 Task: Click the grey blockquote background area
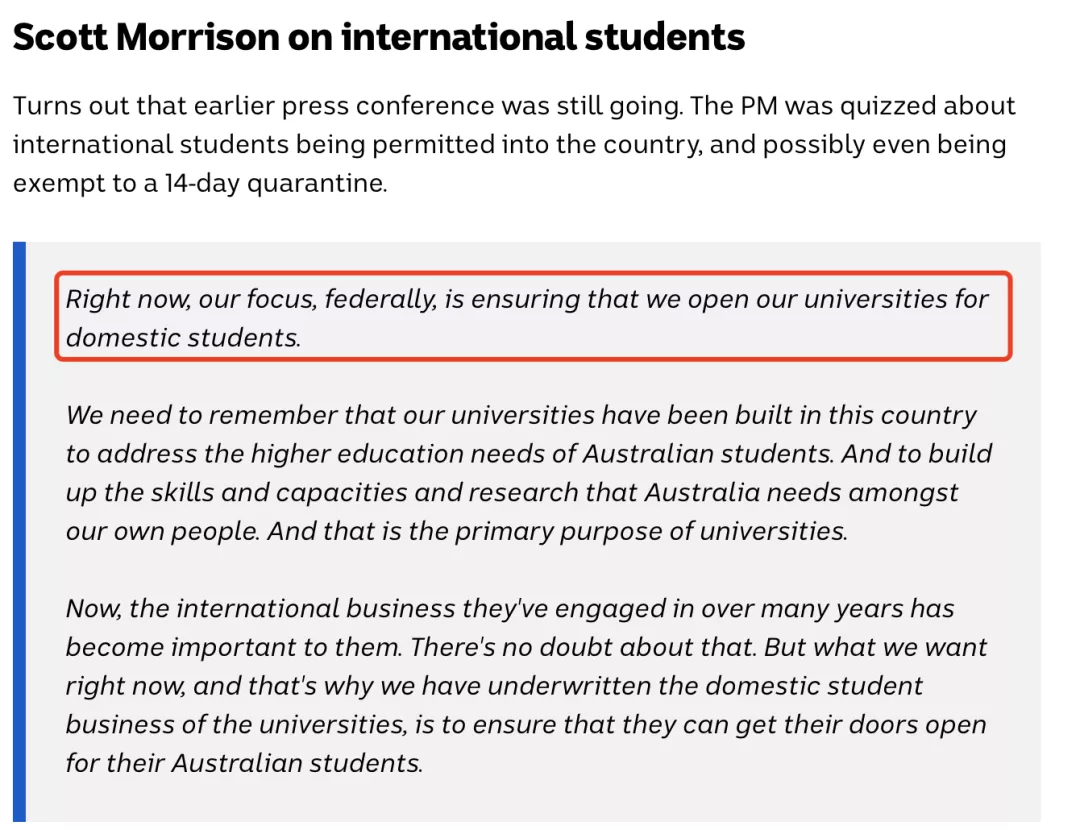click(x=533, y=531)
